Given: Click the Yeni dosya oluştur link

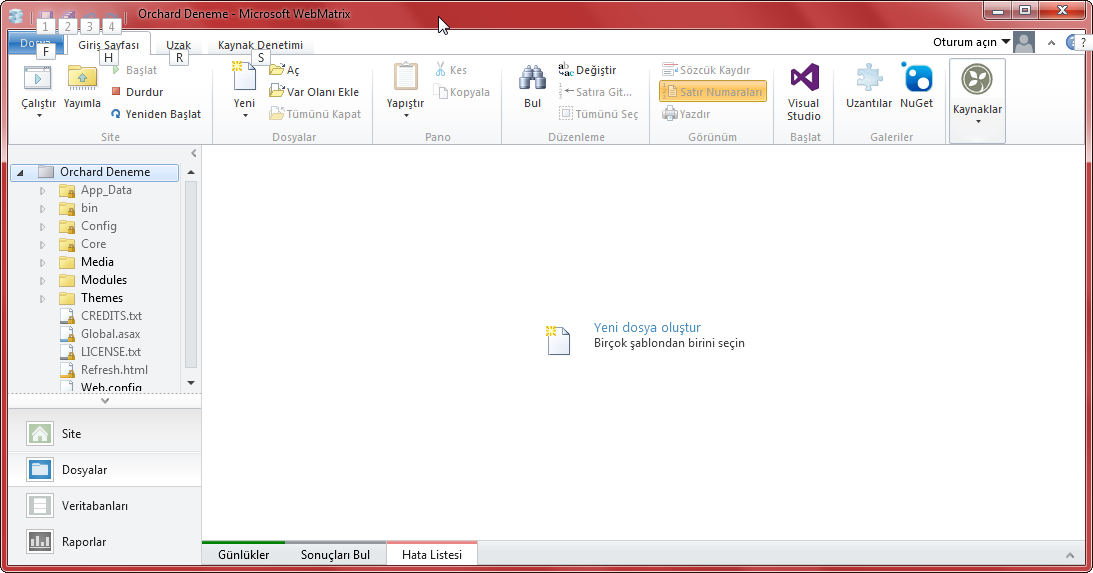Looking at the screenshot, I should click(647, 327).
